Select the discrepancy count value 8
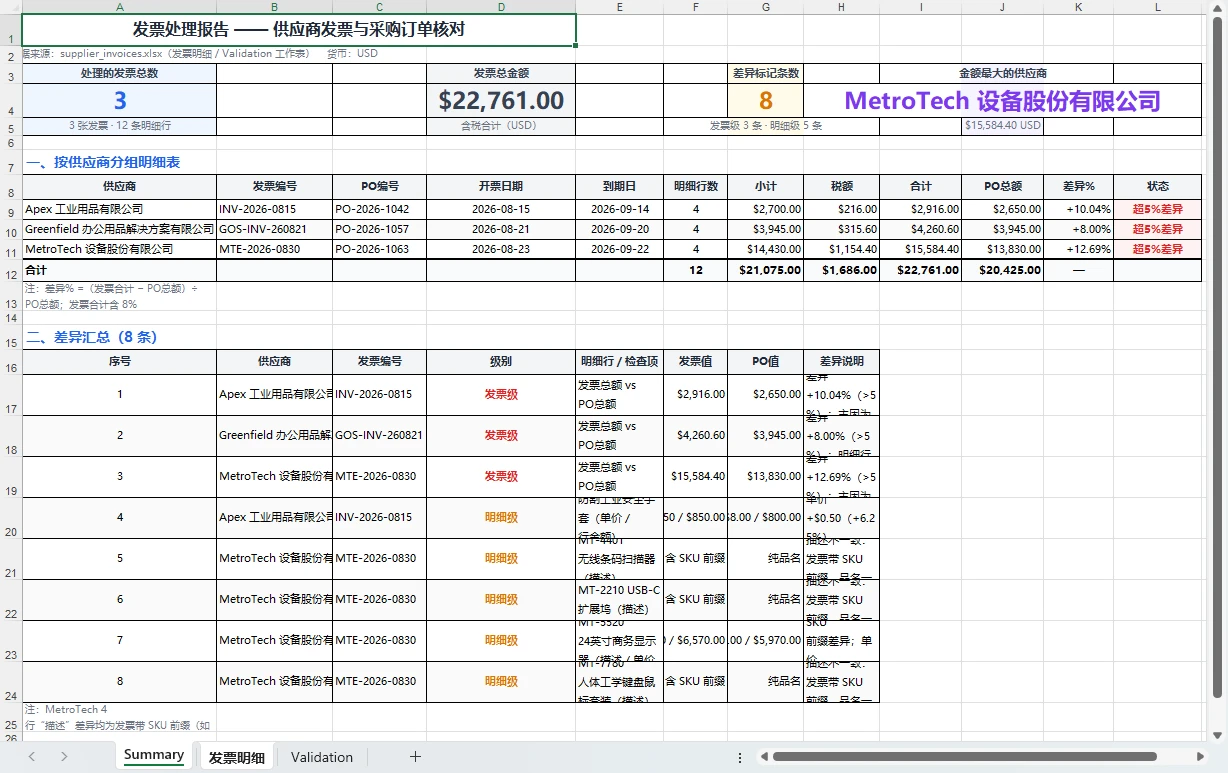 coord(766,100)
